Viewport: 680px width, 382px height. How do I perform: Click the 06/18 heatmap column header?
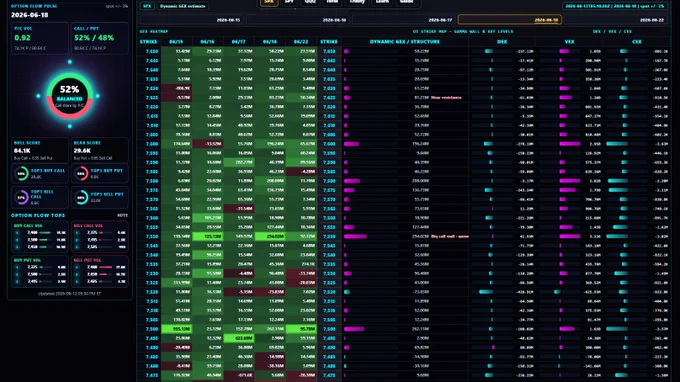point(270,42)
